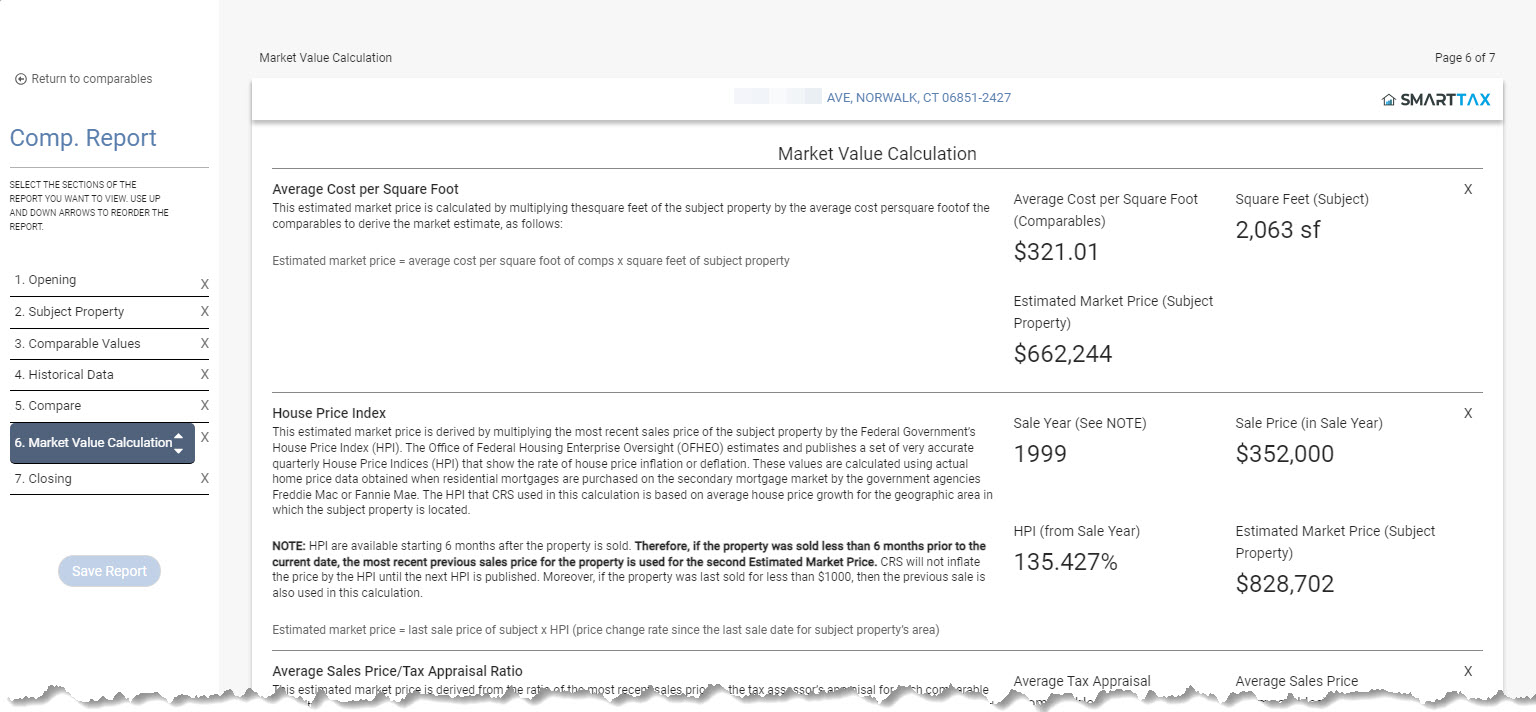The image size is (1536, 712).
Task: Remove the Closing section with its X
Action: 204,478
